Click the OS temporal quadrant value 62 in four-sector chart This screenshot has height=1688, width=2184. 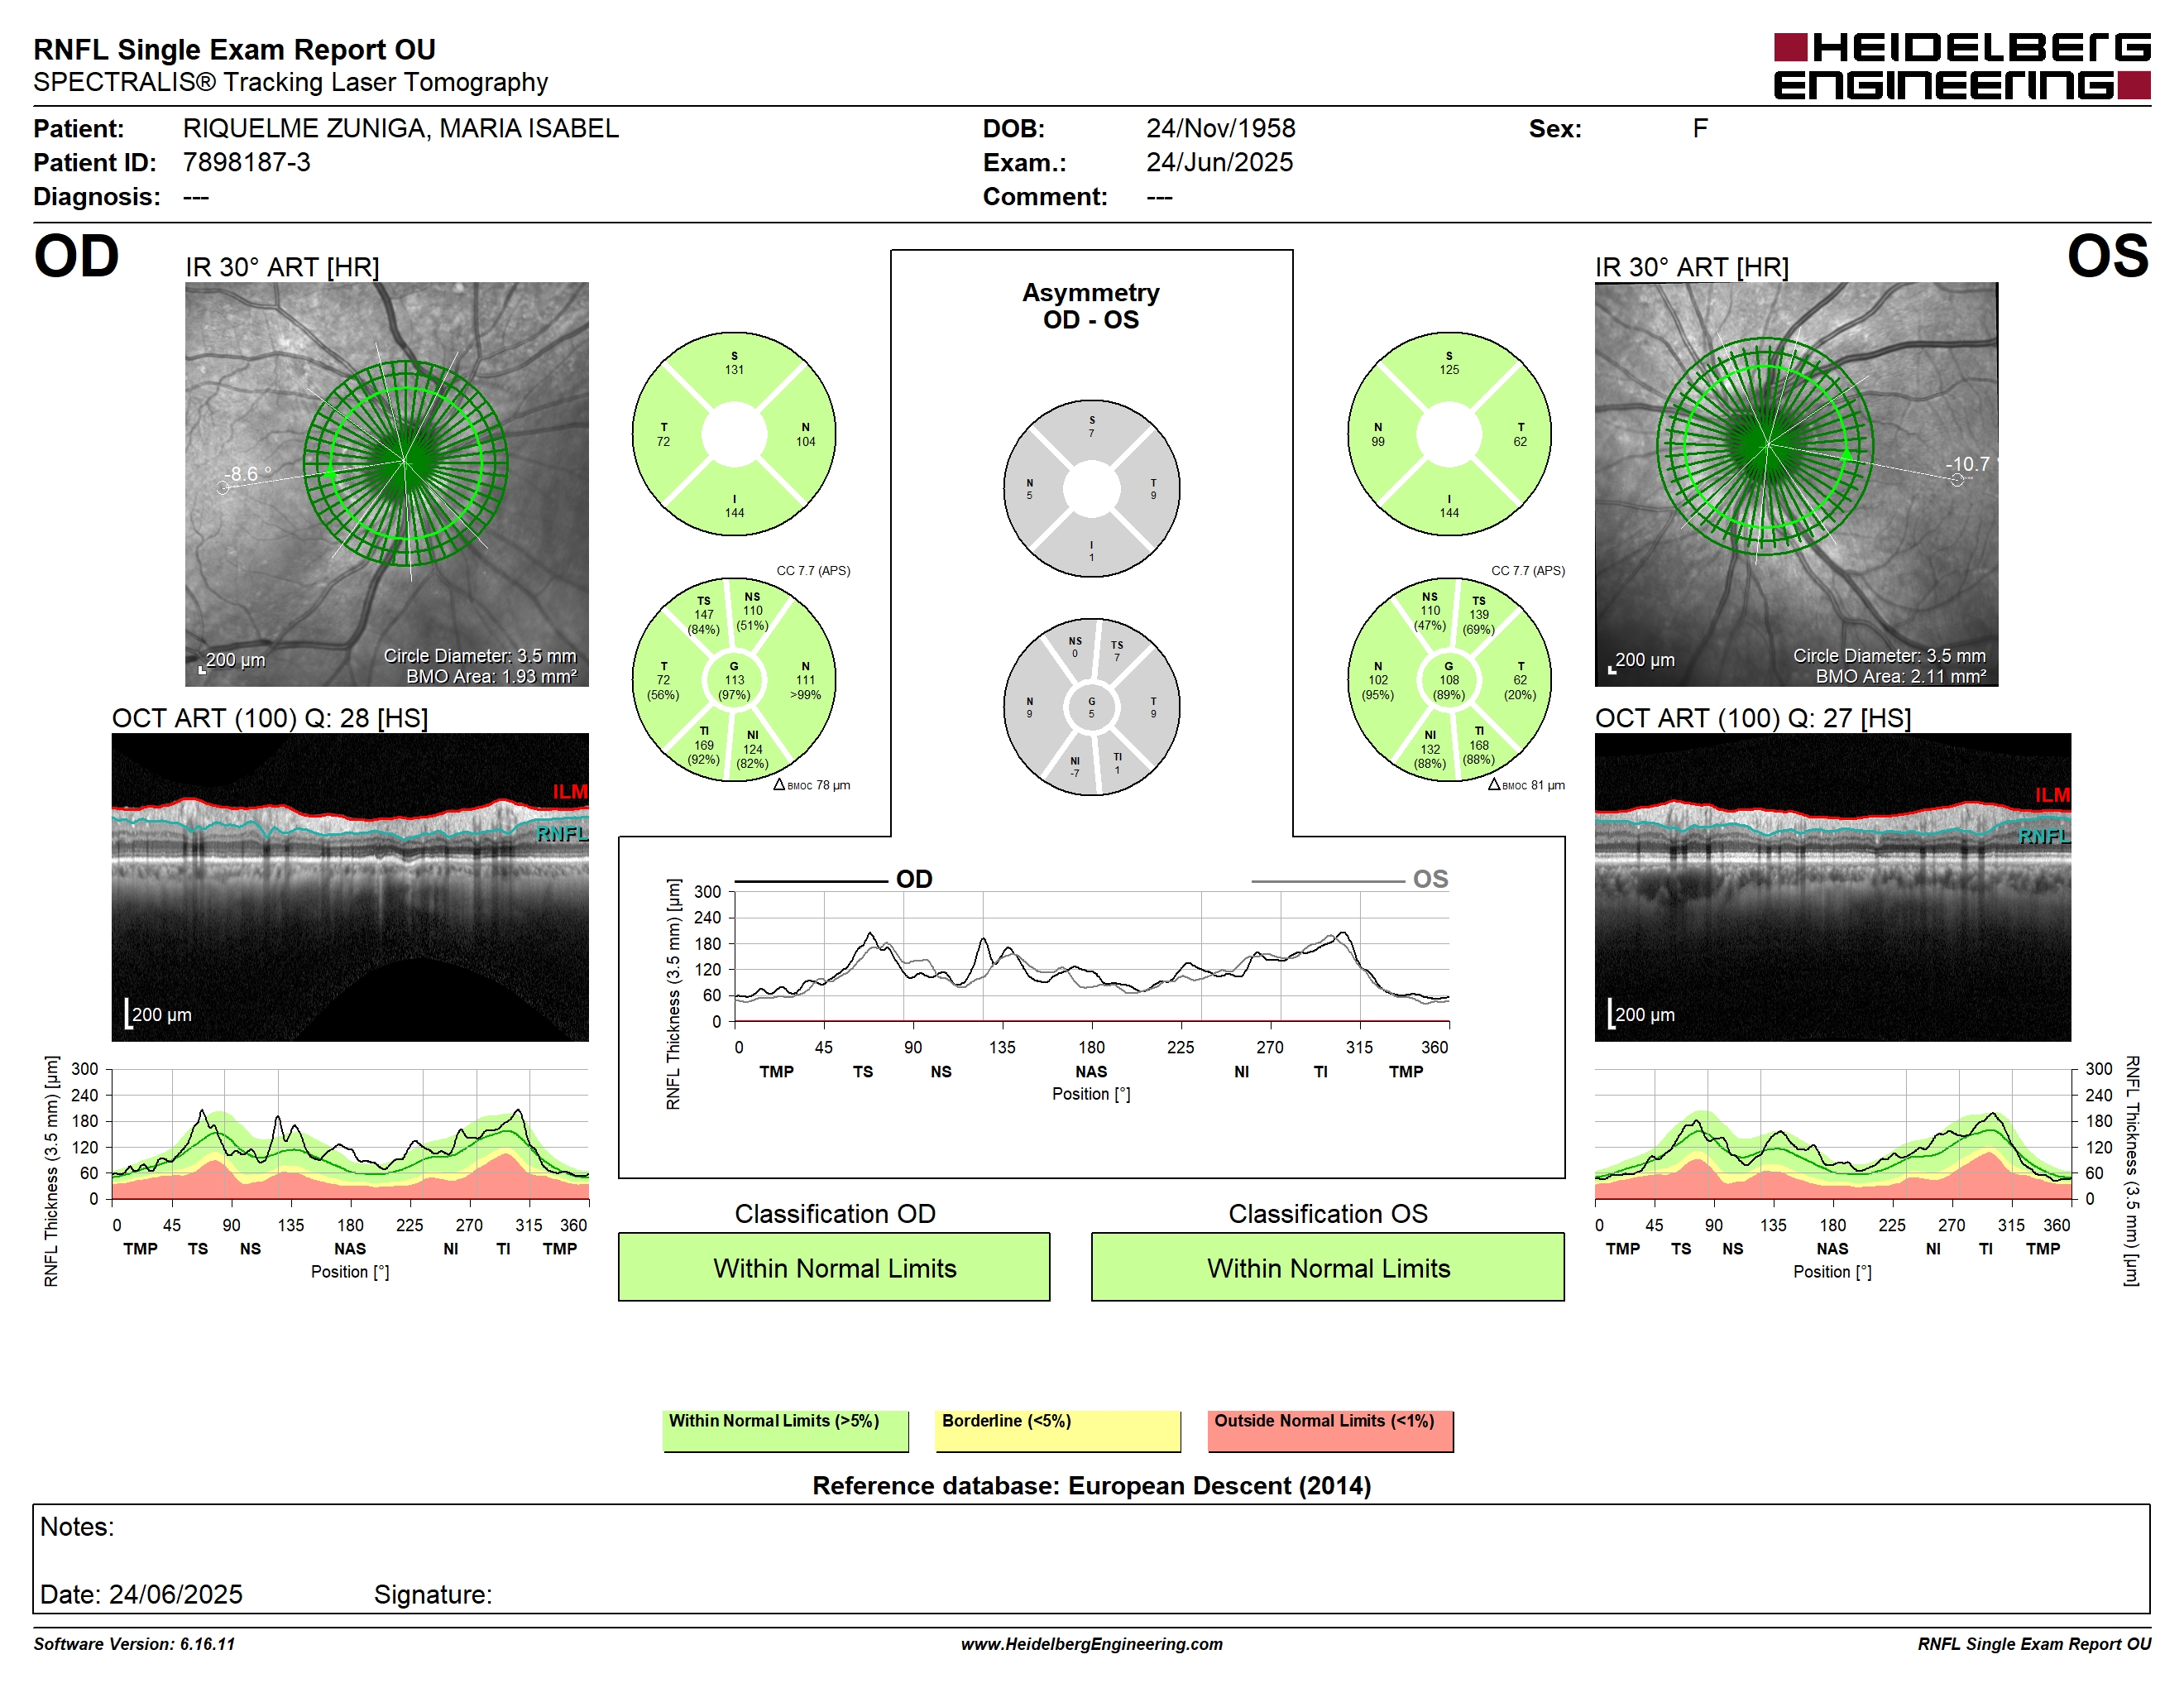click(1520, 441)
